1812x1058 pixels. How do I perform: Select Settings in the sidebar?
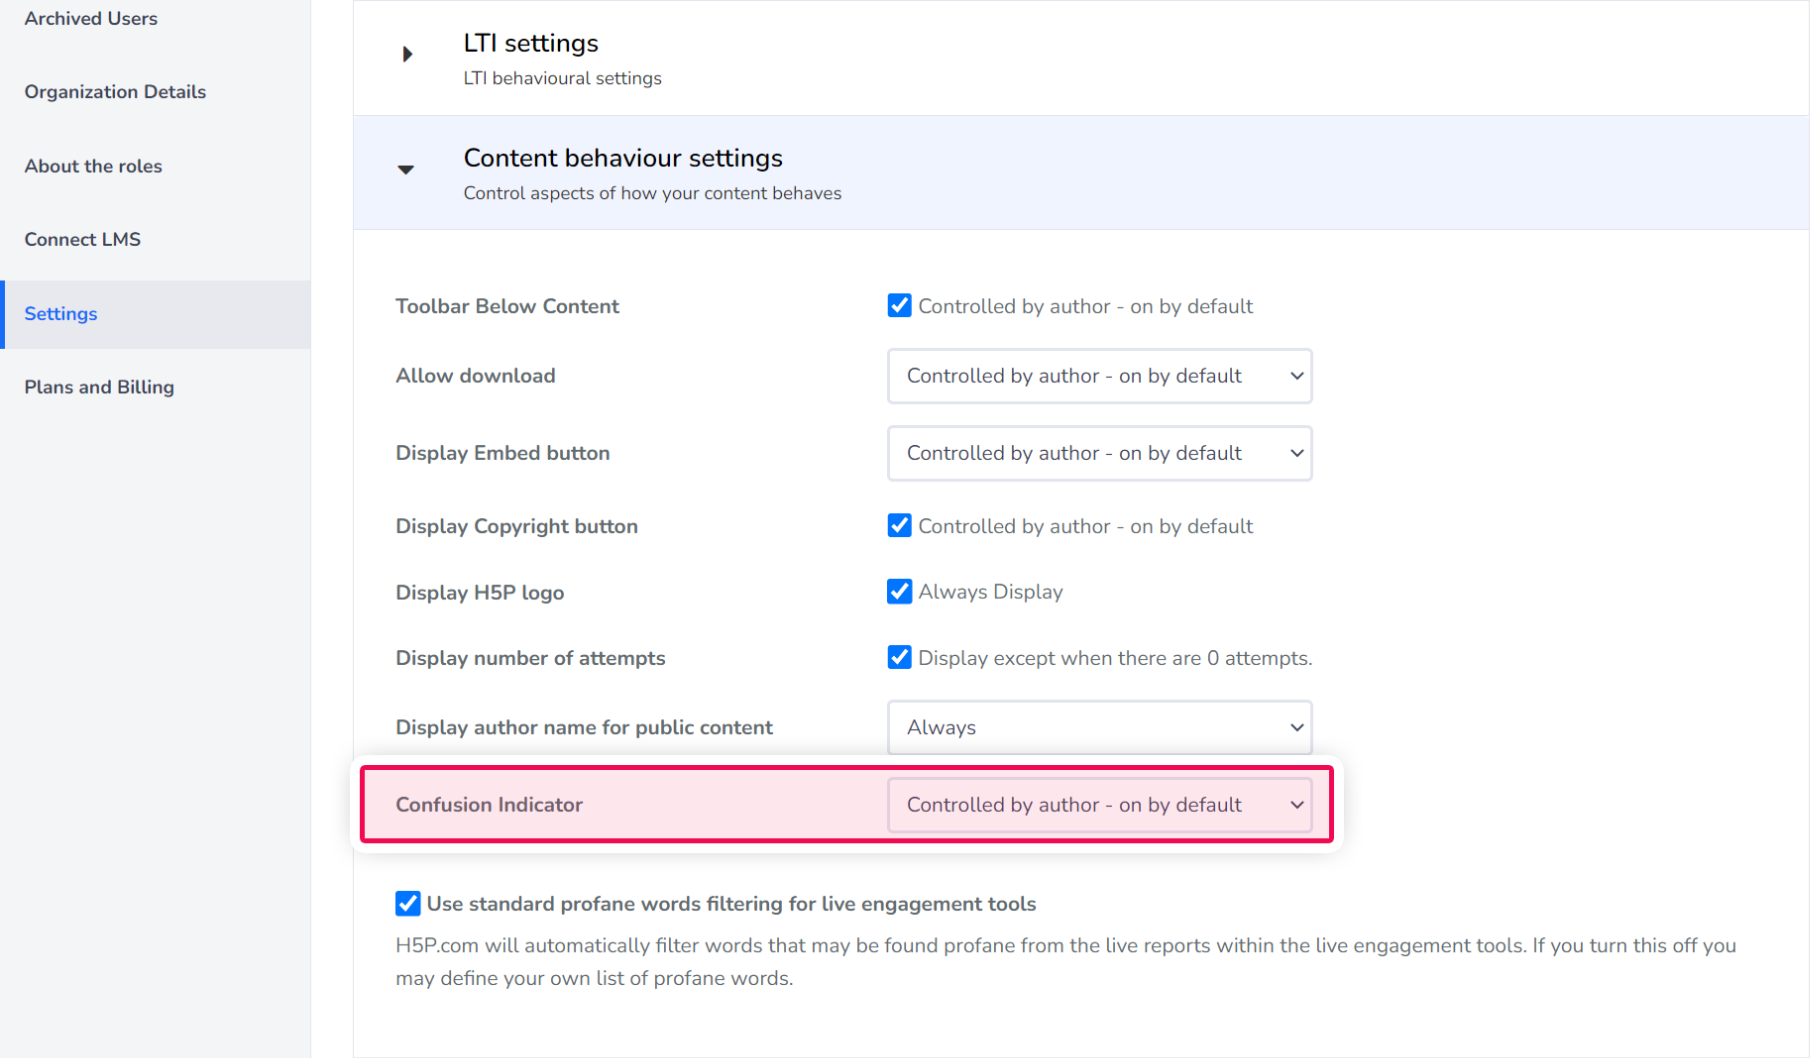(x=61, y=314)
